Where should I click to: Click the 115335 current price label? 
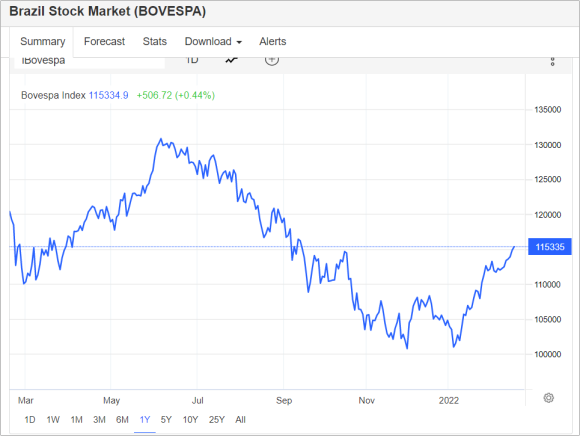[550, 247]
